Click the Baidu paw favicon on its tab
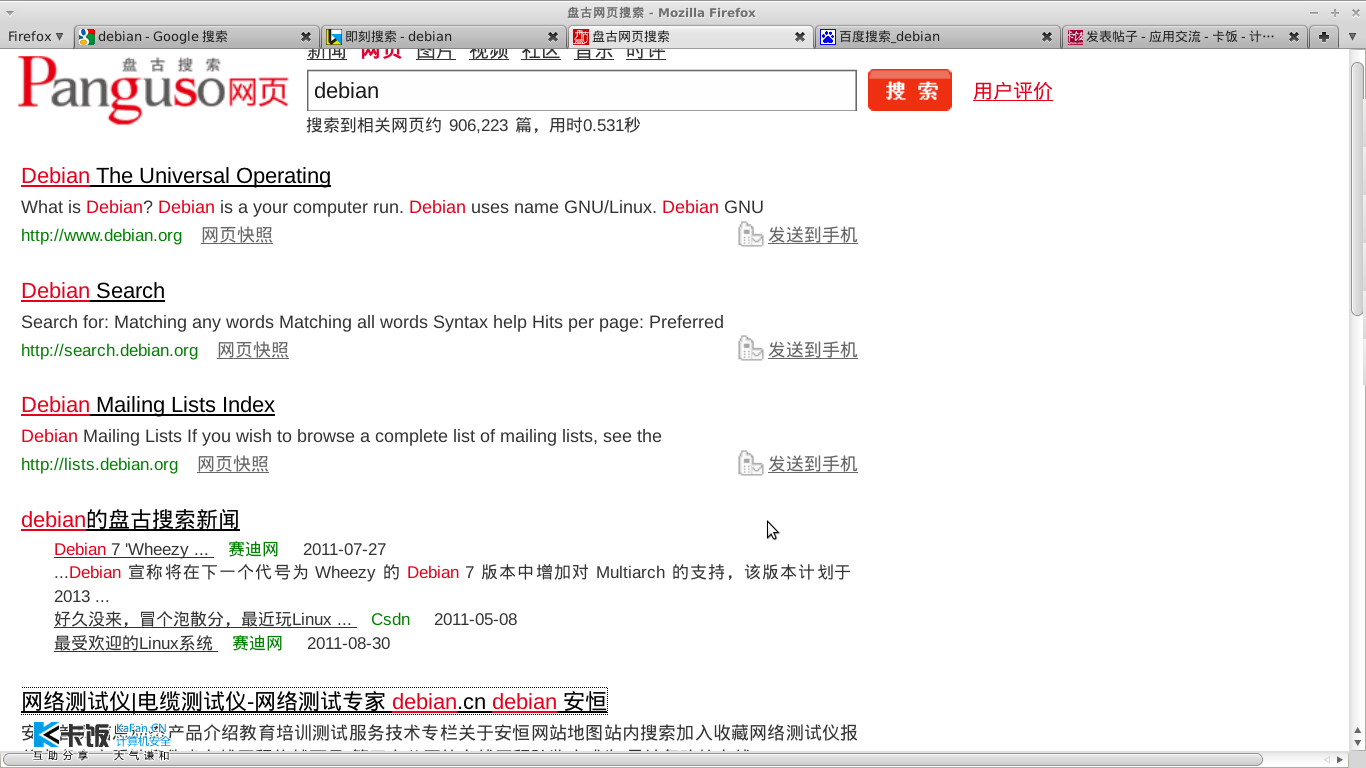1366x768 pixels. point(827,36)
